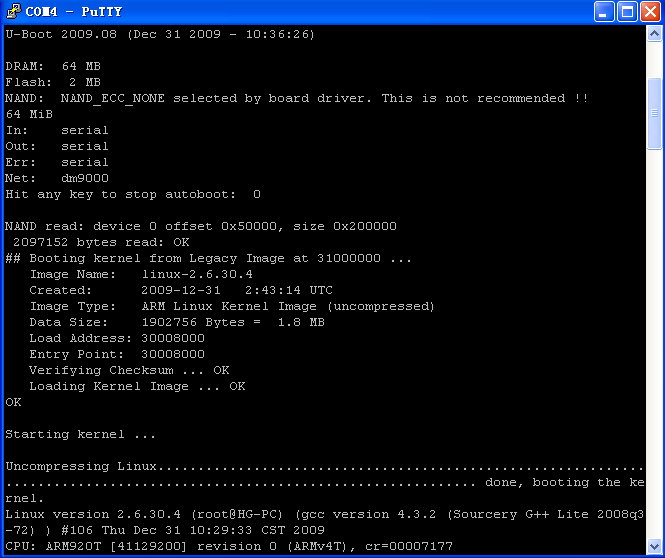Click the 'Net: dm9000' line

click(x=57, y=179)
